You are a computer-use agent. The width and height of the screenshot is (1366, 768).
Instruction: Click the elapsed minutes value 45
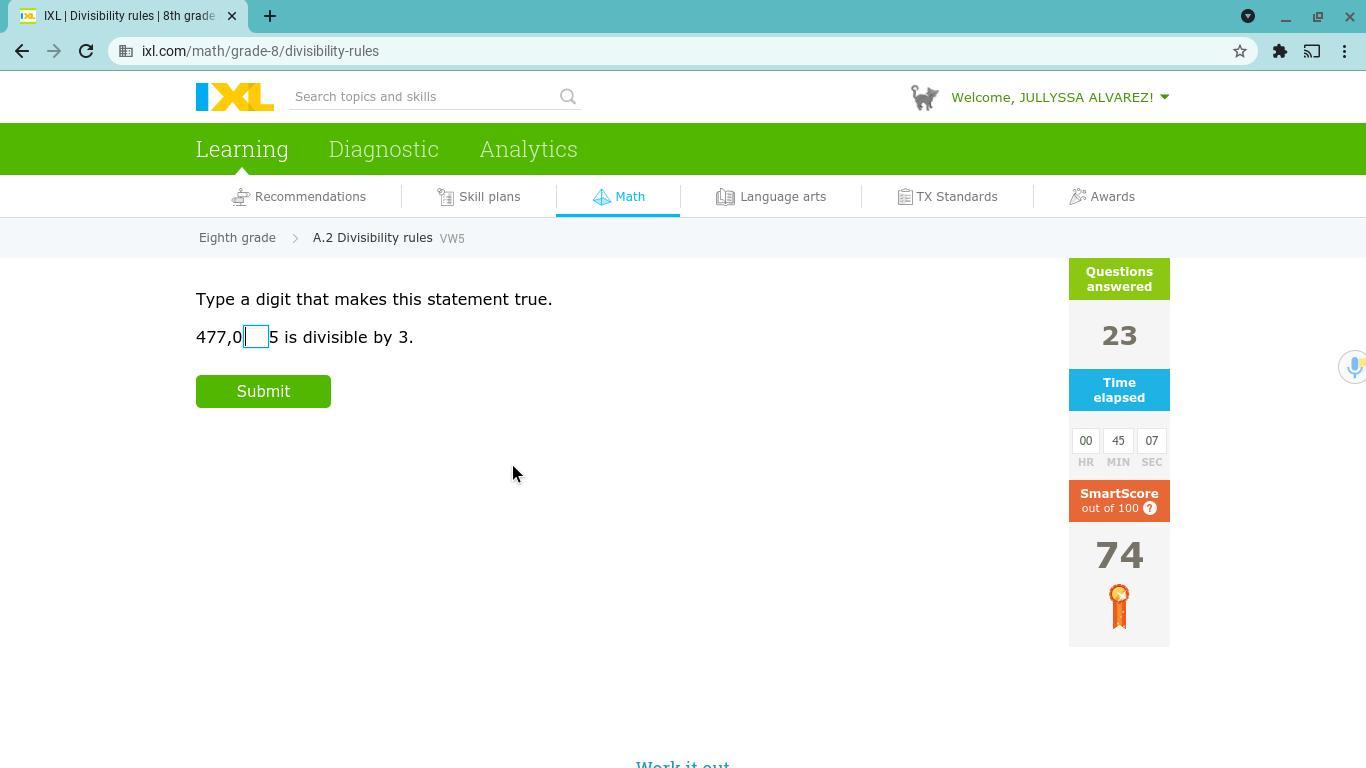(1118, 441)
